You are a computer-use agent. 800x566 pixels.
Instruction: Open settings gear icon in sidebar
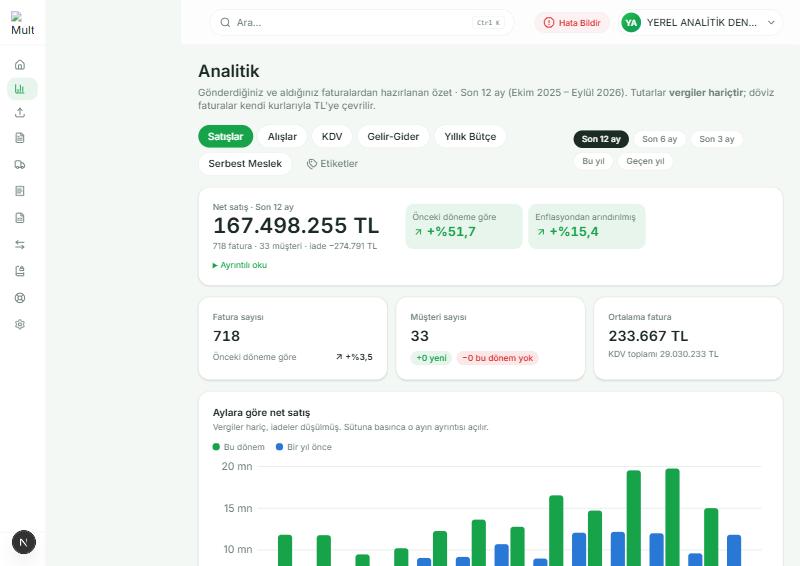(20, 324)
